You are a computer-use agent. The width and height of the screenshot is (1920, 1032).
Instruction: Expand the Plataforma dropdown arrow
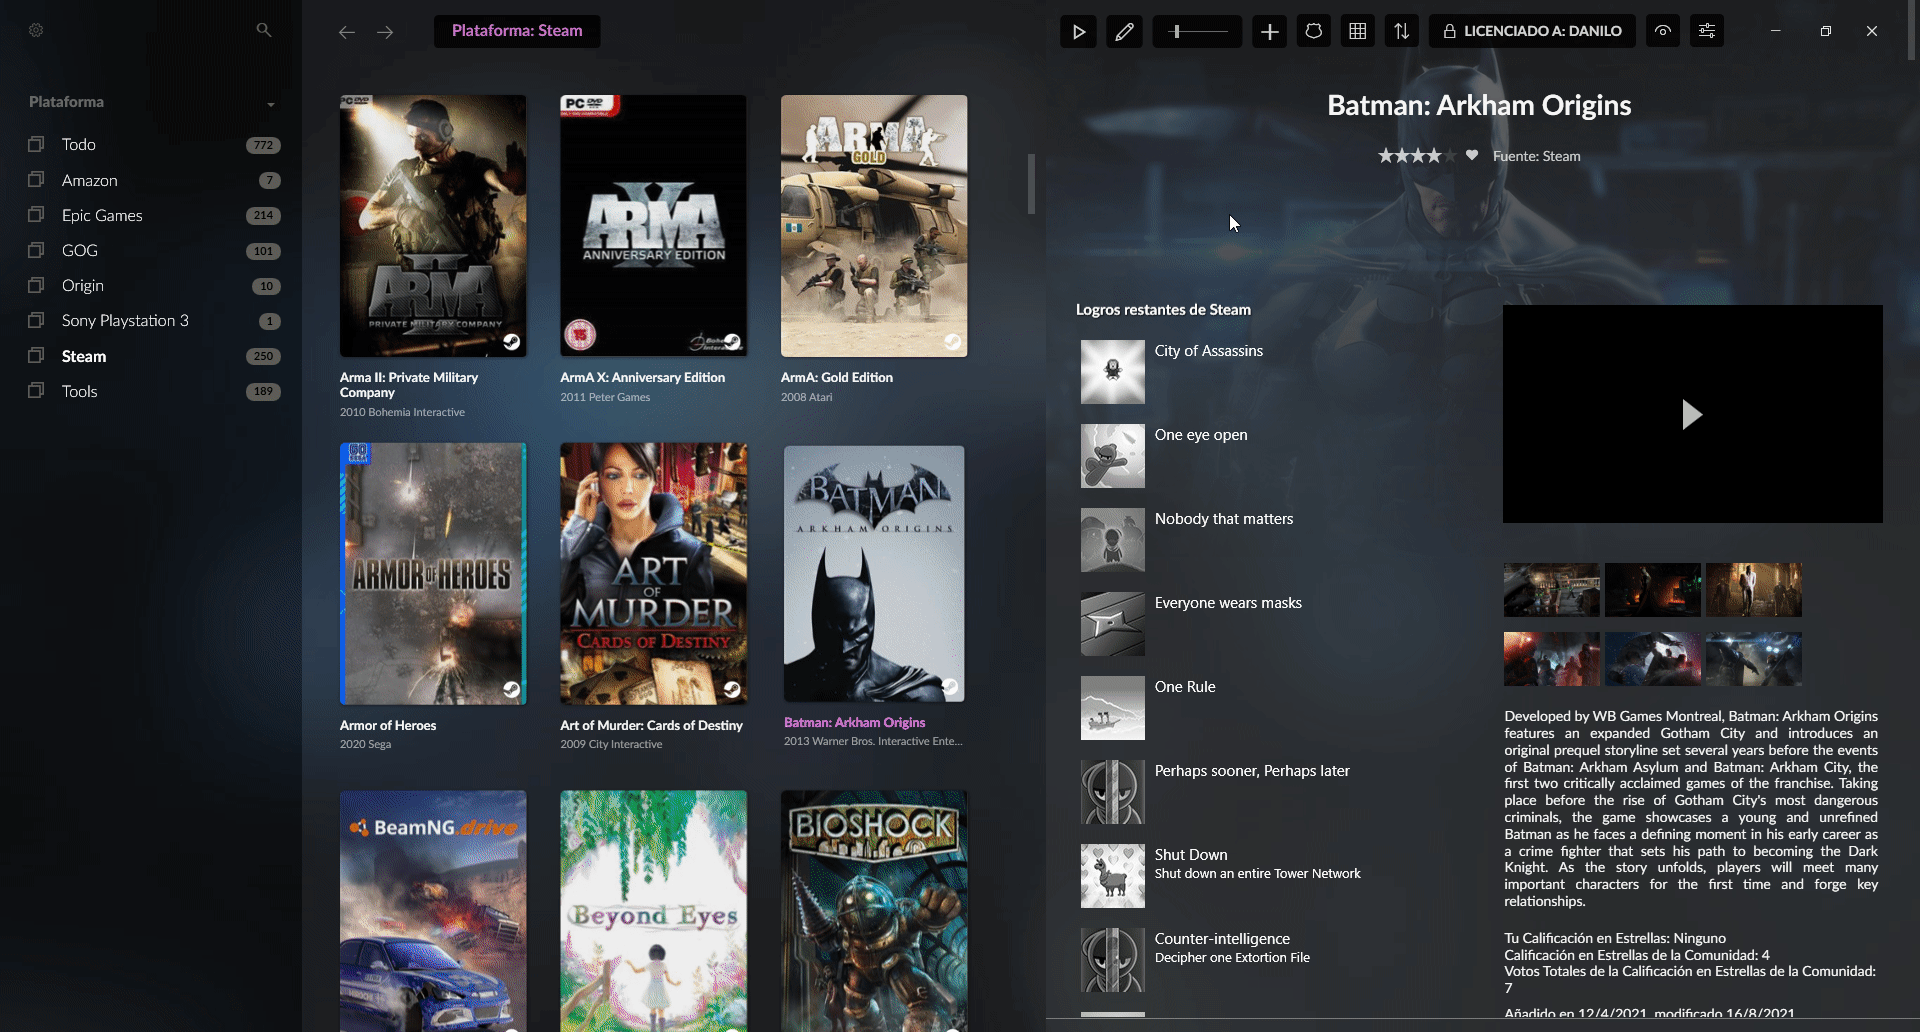(270, 104)
